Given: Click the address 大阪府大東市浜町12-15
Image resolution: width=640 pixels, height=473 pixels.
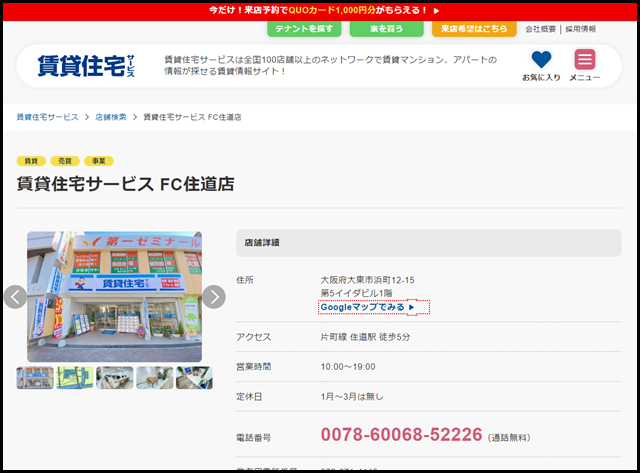Looking at the screenshot, I should pos(367,280).
